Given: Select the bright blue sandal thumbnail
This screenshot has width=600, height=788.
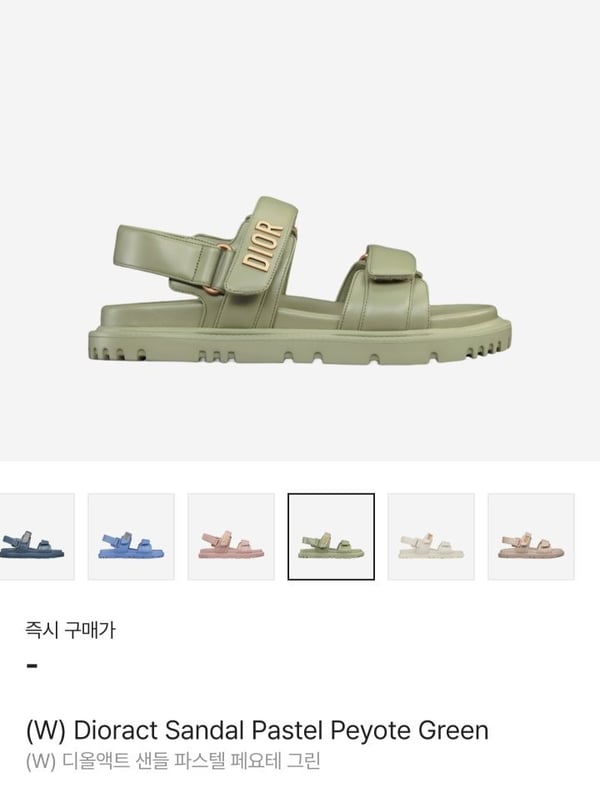Looking at the screenshot, I should click(x=131, y=537).
